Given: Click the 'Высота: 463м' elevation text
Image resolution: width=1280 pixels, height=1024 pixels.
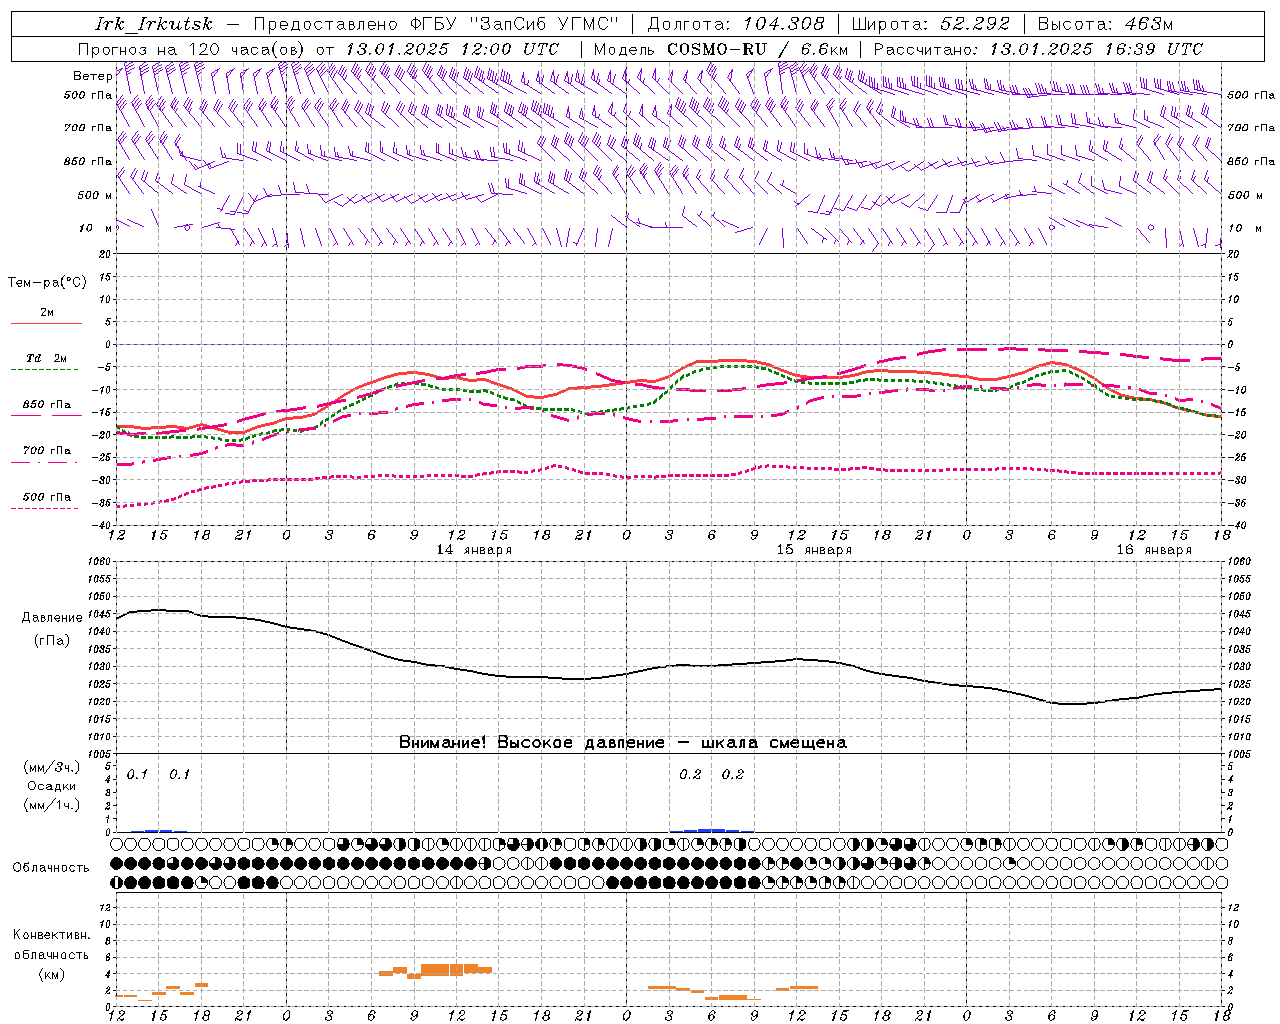Looking at the screenshot, I should (1106, 25).
